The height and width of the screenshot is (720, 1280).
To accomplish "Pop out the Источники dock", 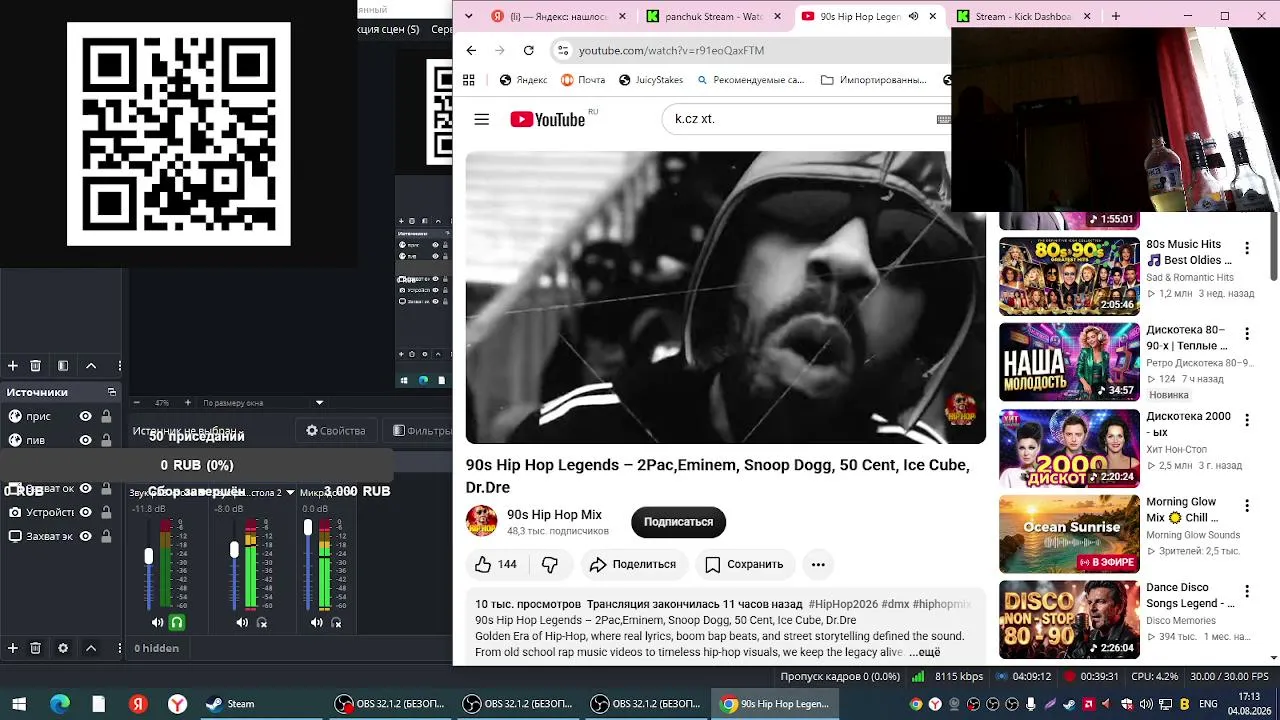I will coord(112,392).
